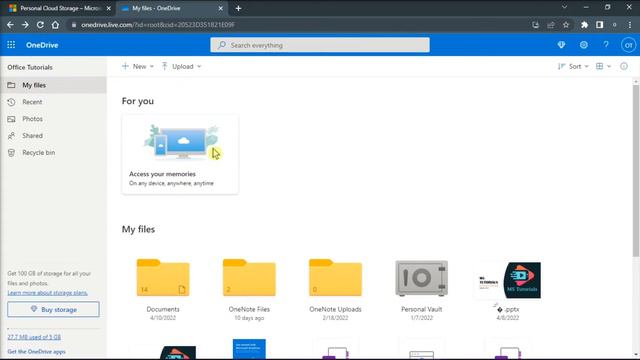The image size is (640, 360).
Task: Open Chrome three-dot menu
Action: (630, 25)
